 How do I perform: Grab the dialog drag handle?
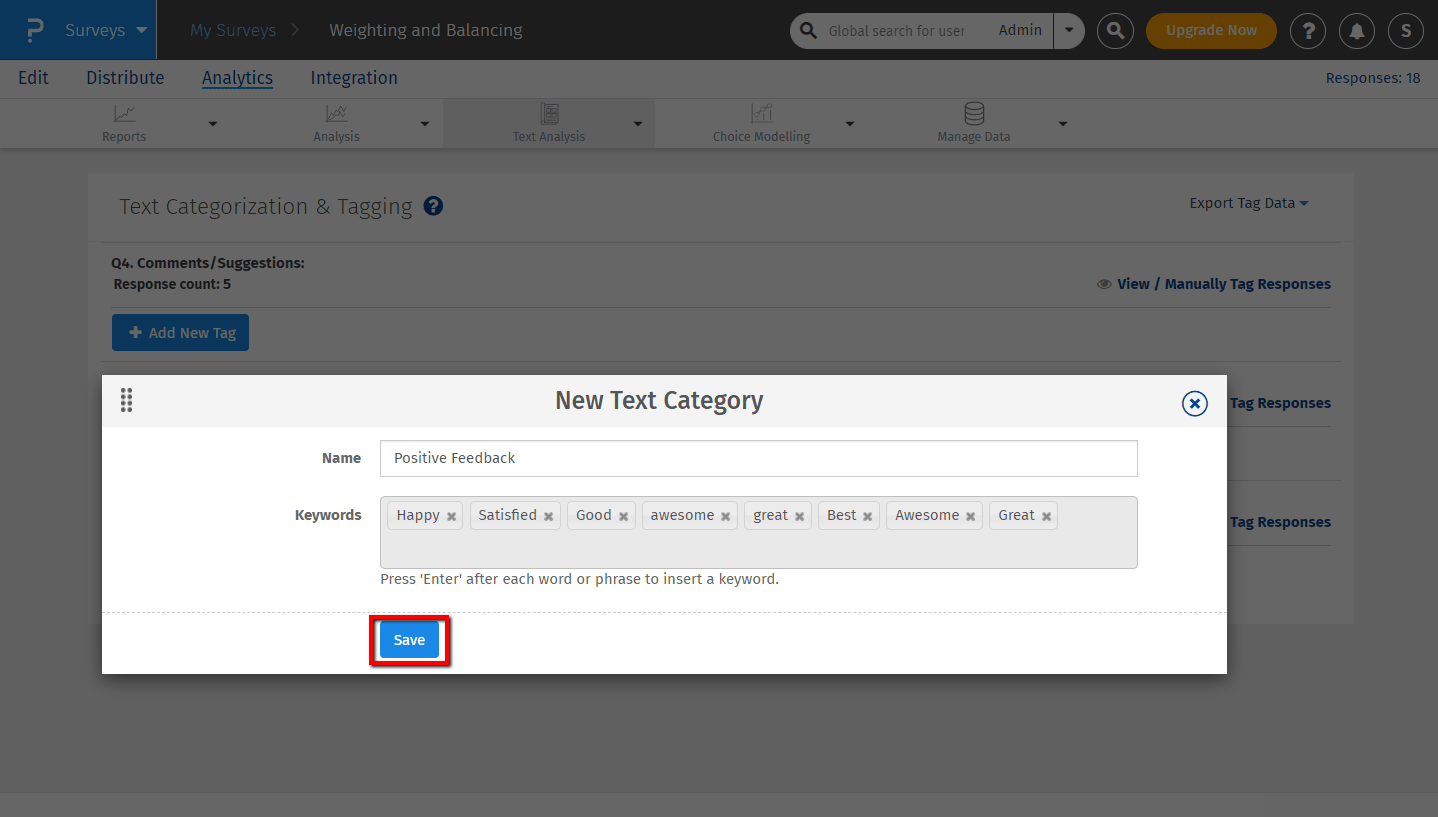(126, 400)
